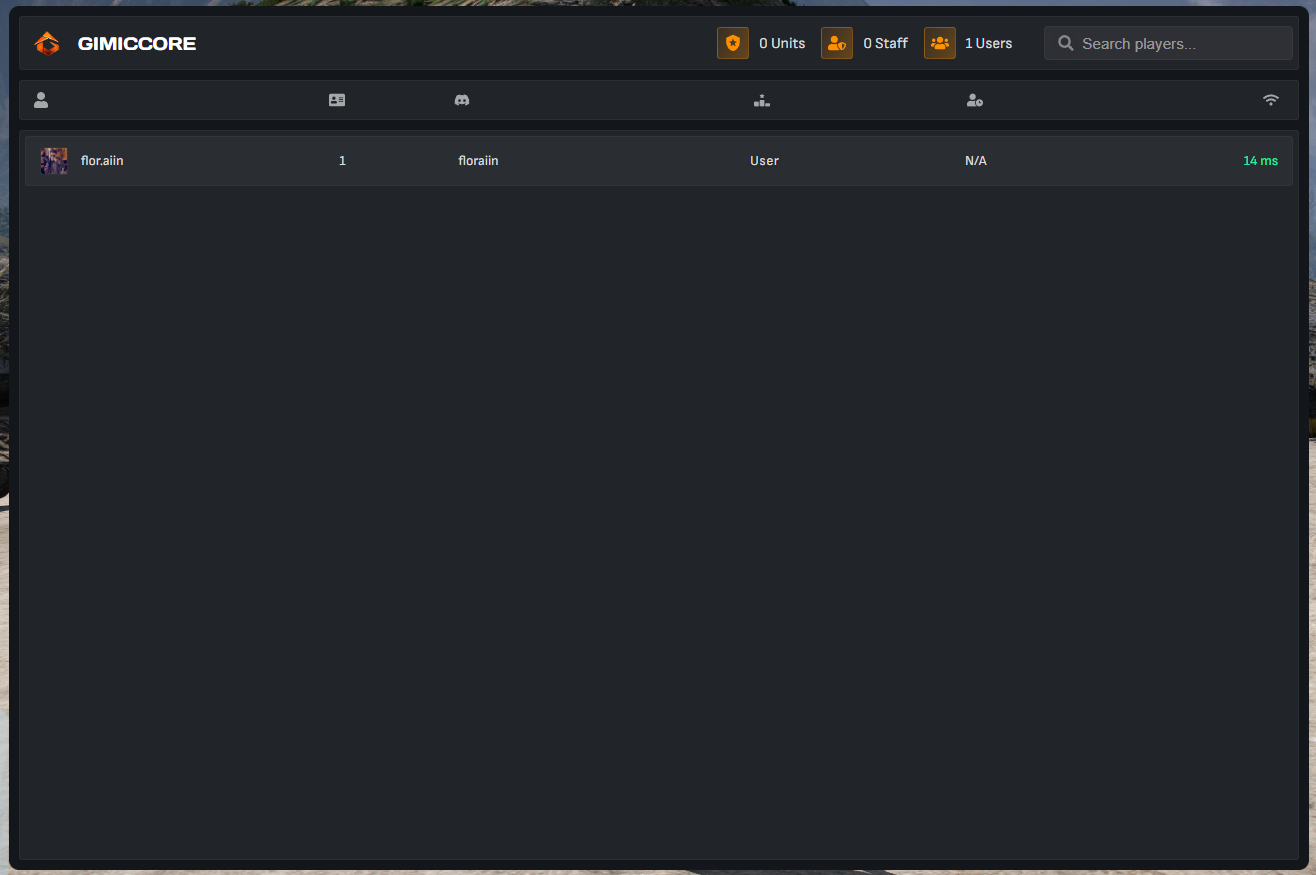Click the player name column person icon
The width and height of the screenshot is (1316, 875).
(41, 100)
